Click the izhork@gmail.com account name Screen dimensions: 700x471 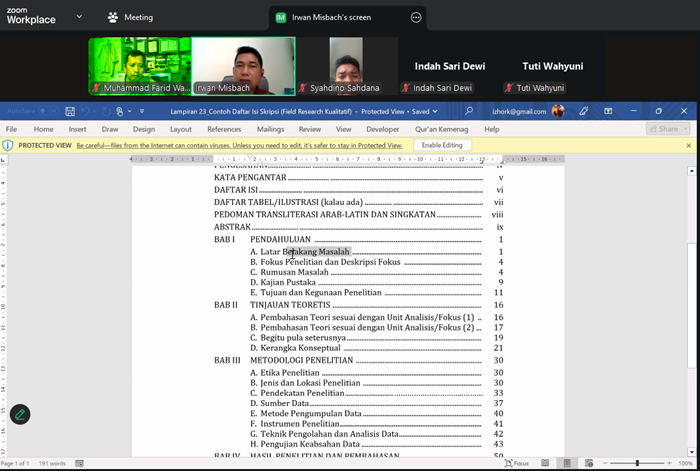point(519,112)
